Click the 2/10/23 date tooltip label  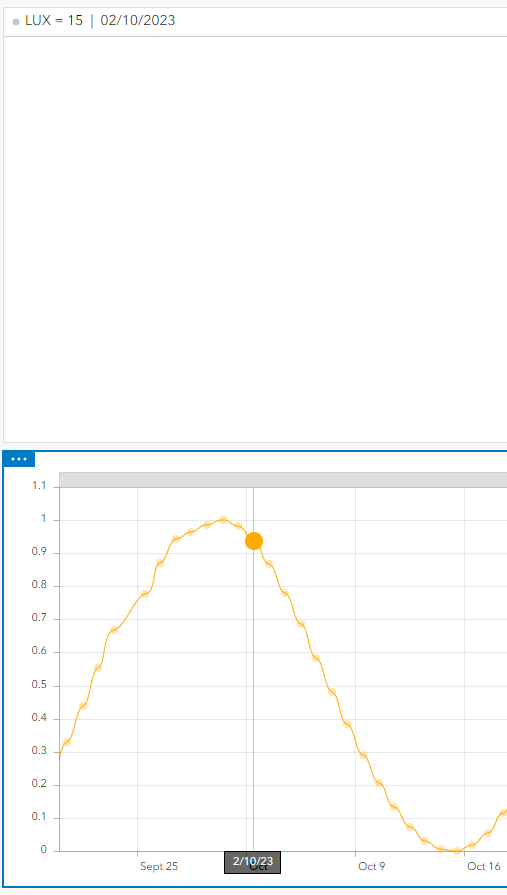(x=252, y=861)
